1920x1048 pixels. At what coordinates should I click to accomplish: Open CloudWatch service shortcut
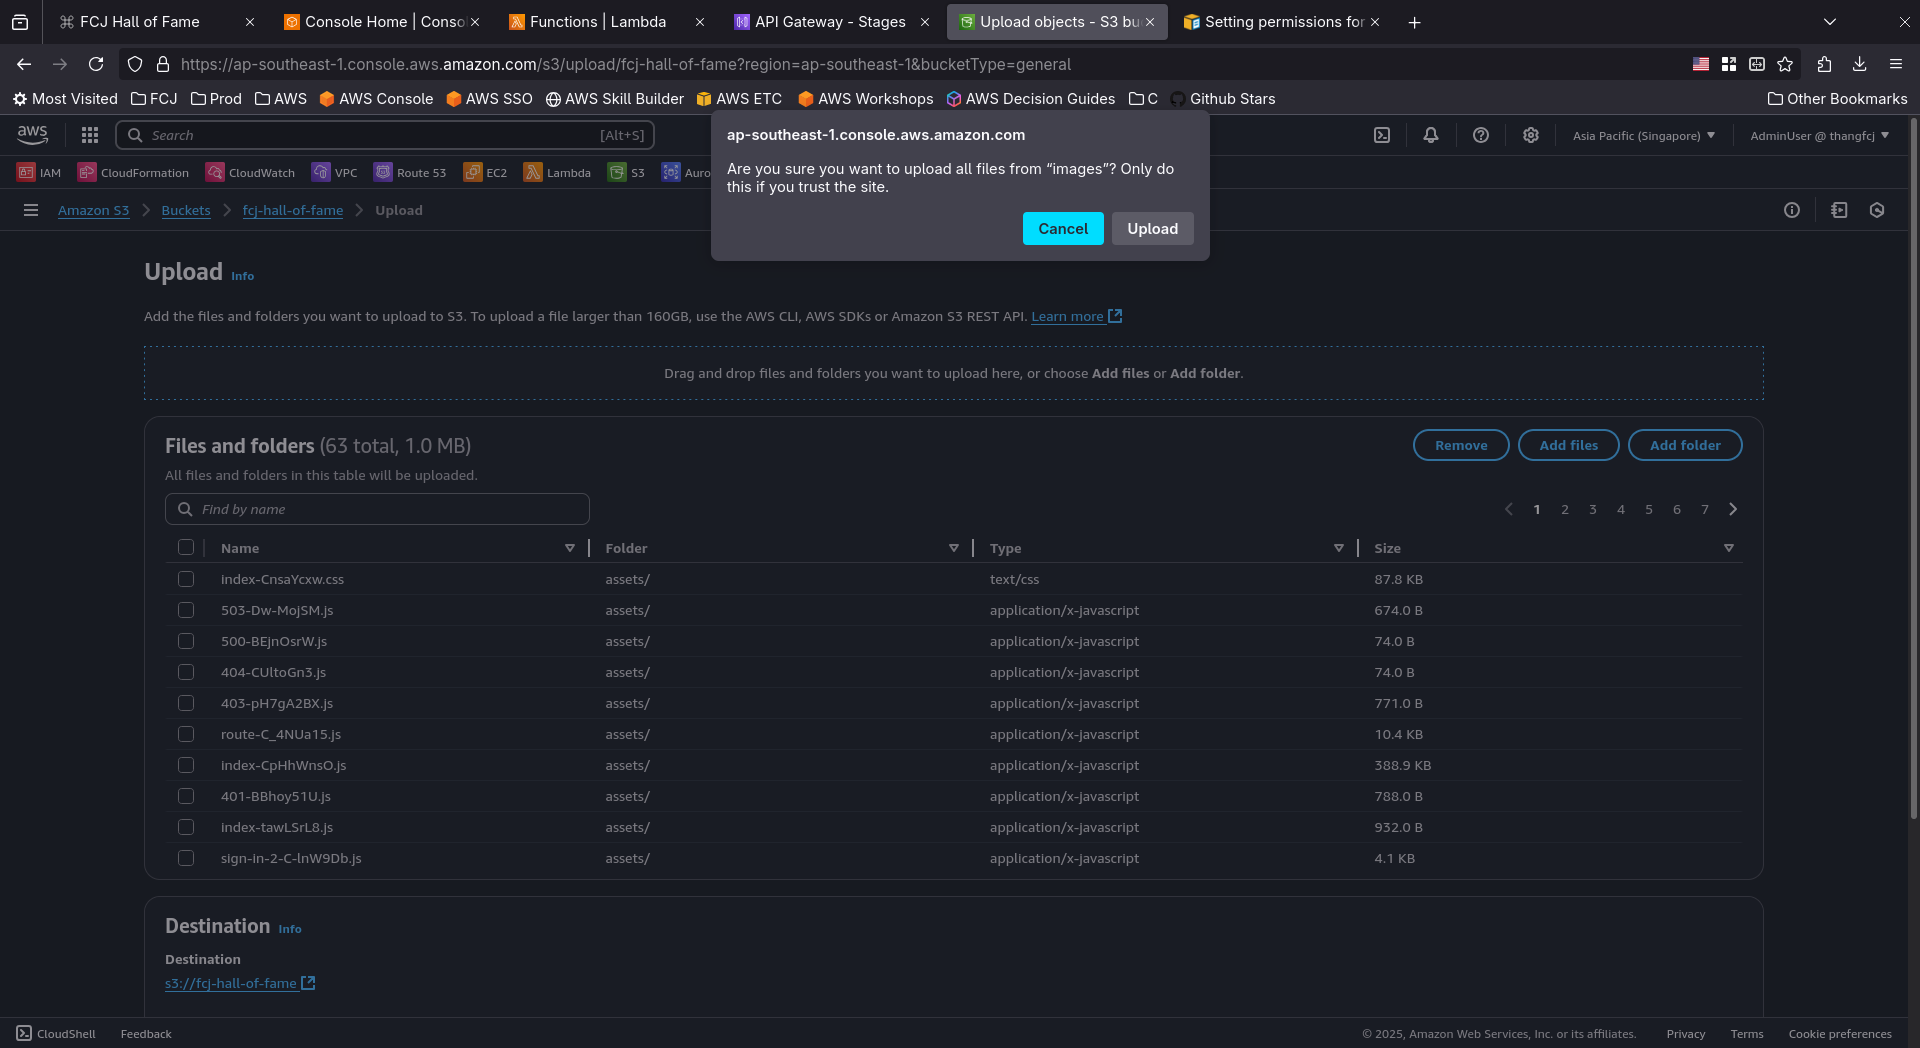pos(250,172)
